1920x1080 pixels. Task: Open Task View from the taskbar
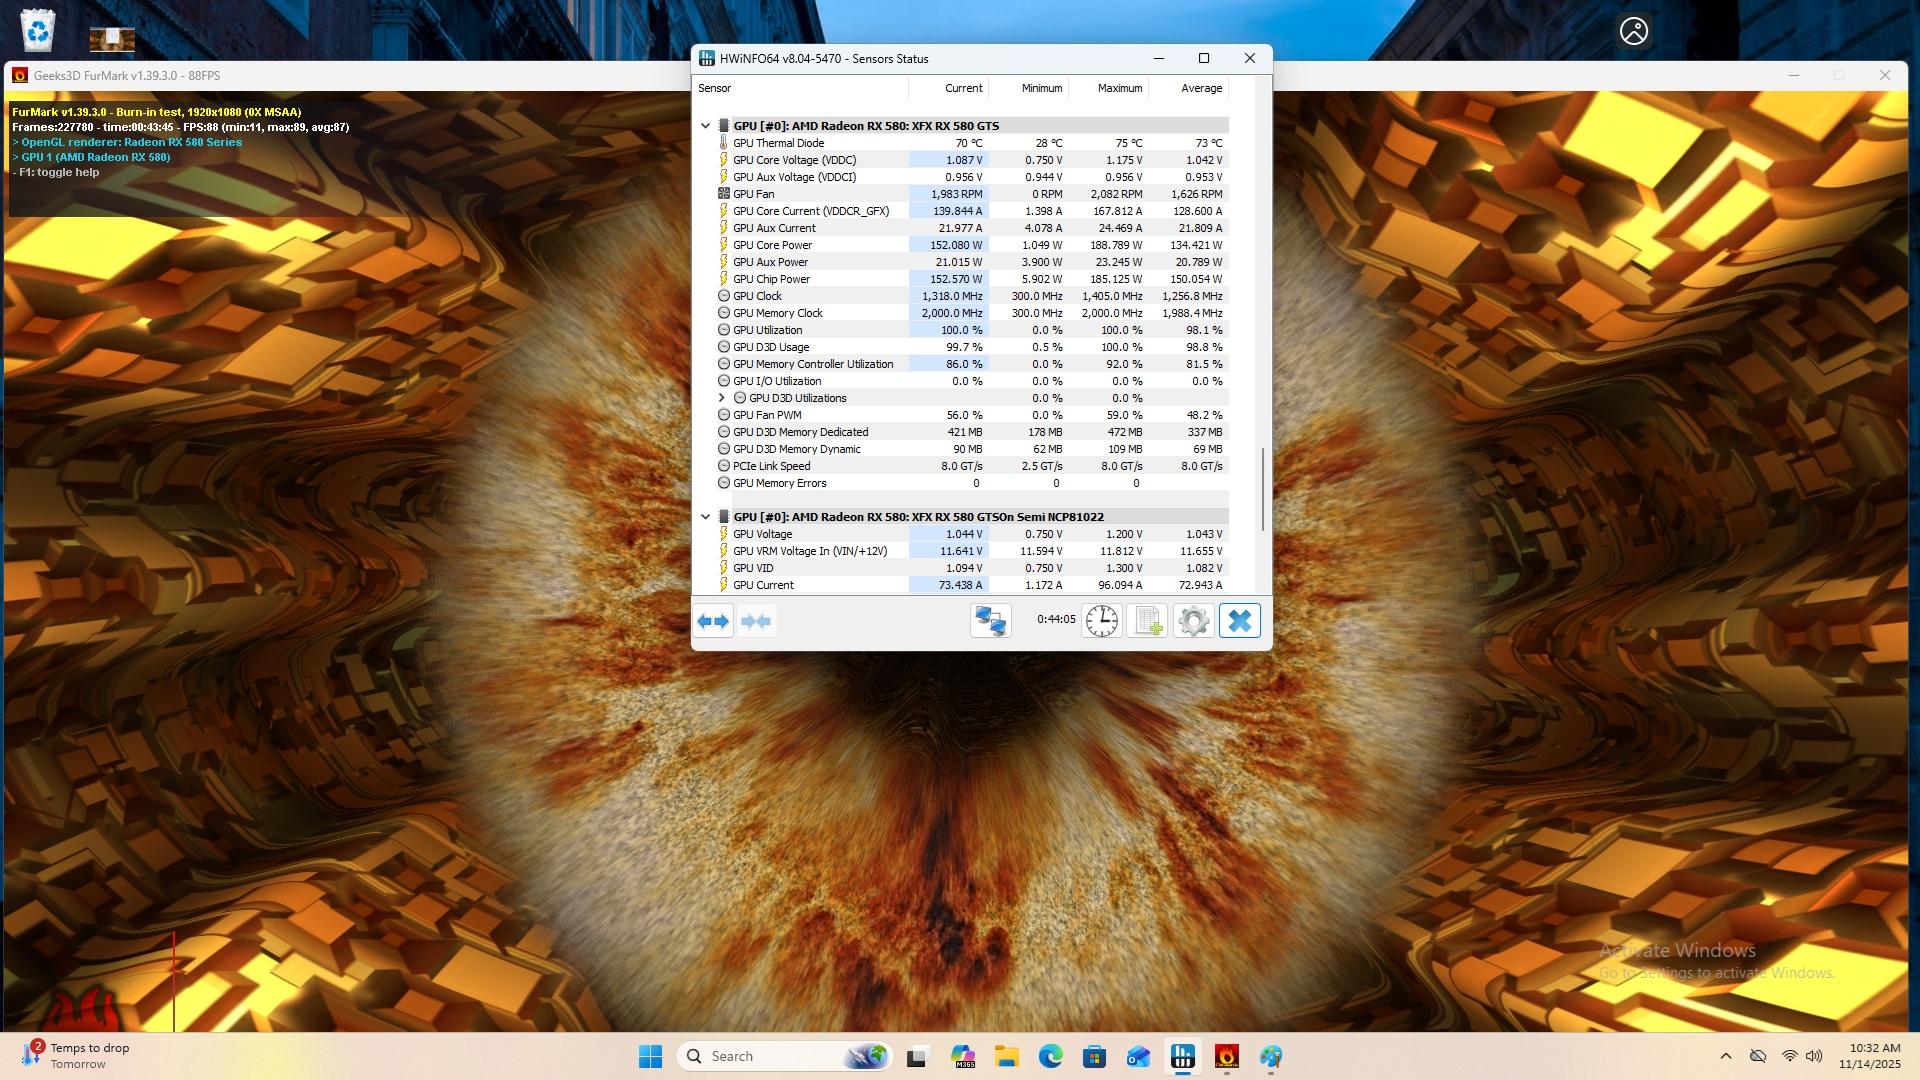pos(917,1056)
